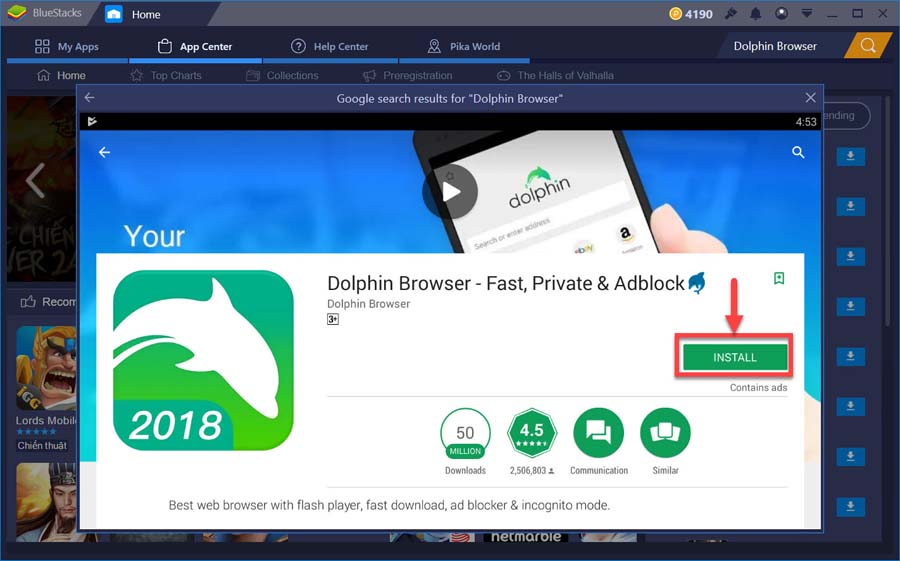This screenshot has width=900, height=561.
Task: Open The Halls of Valhalla section
Action: coord(555,75)
